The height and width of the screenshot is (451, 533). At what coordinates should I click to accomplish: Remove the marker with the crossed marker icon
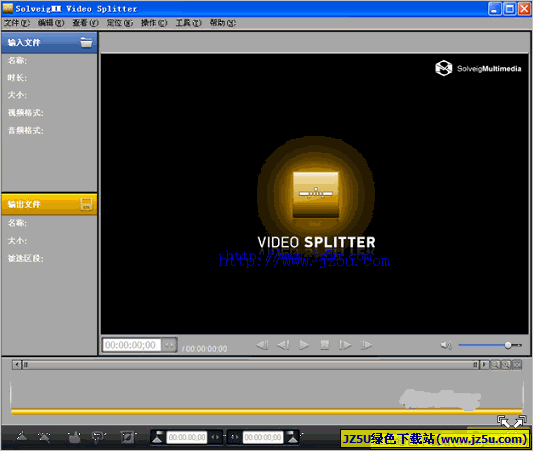pyautogui.click(x=44, y=437)
